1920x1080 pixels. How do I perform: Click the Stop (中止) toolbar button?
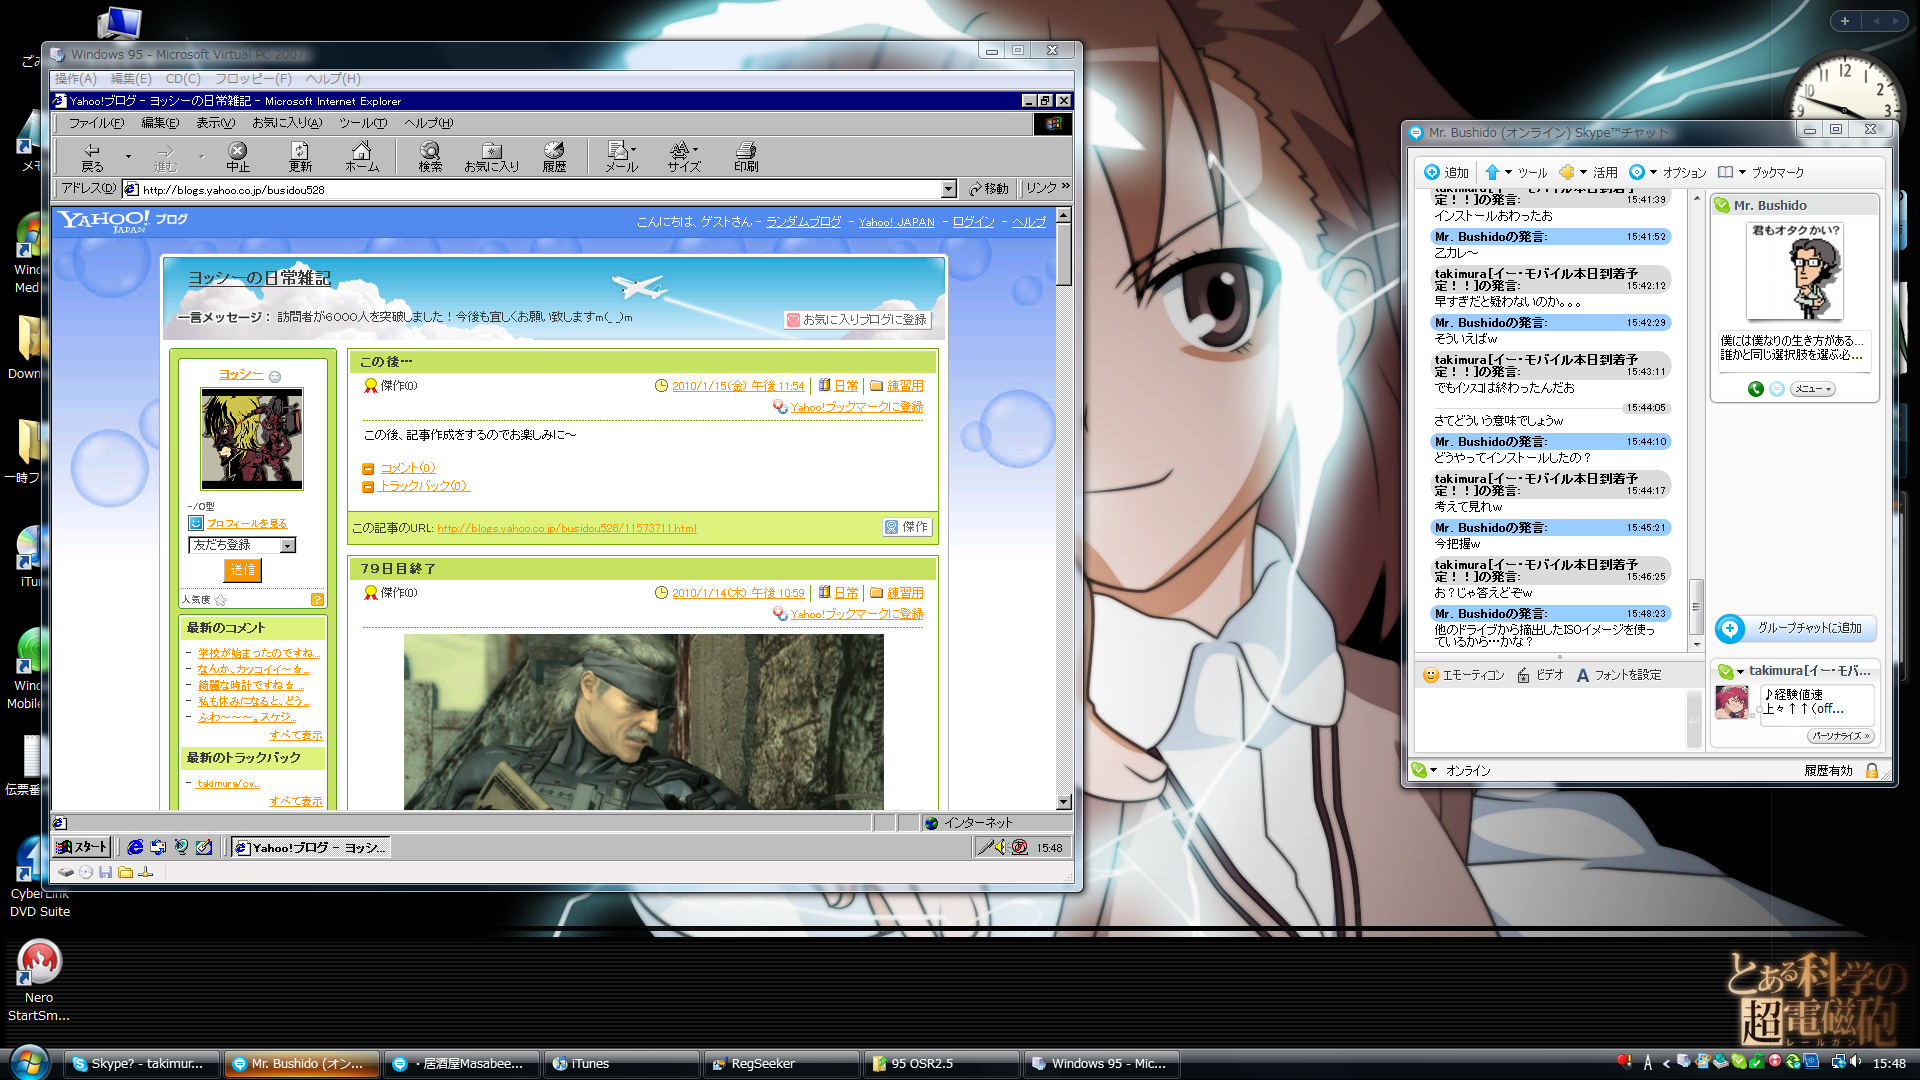[x=237, y=156]
